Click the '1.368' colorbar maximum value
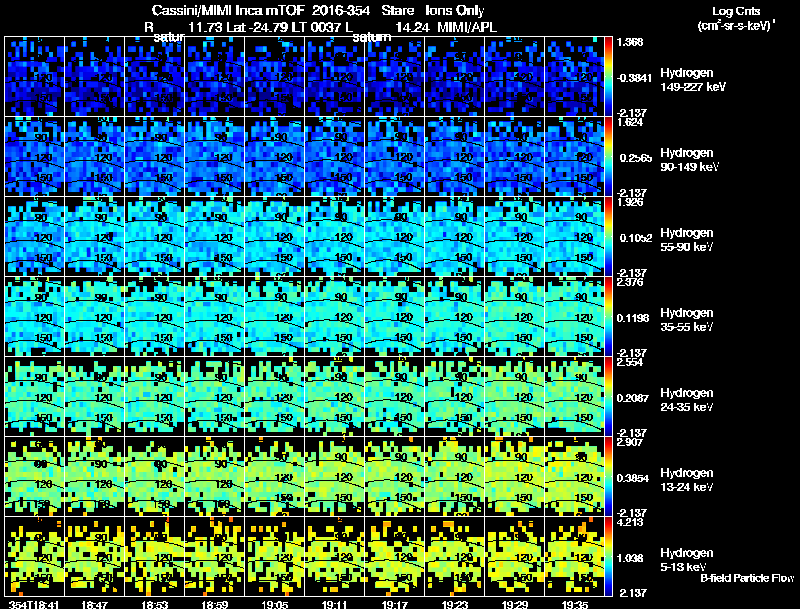800x609 pixels. click(630, 42)
